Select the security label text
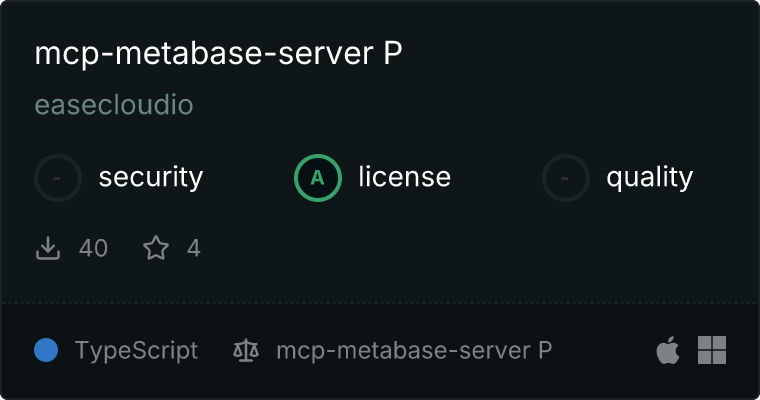Screen dimensions: 760x400 (x=151, y=177)
